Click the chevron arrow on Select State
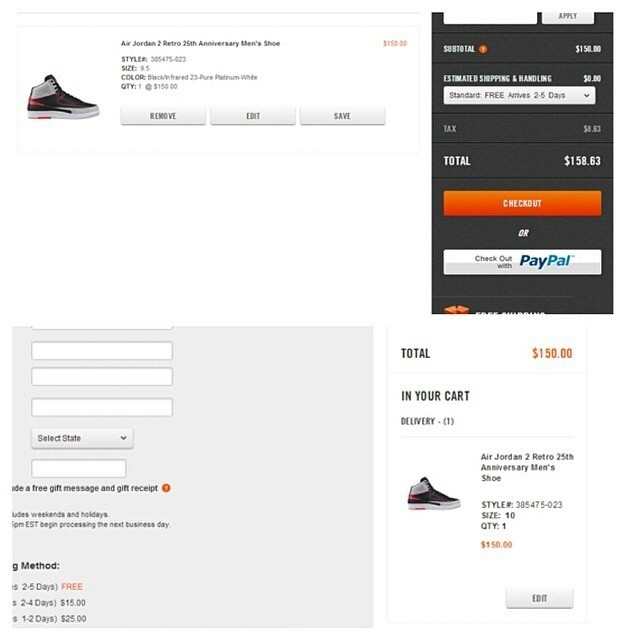The width and height of the screenshot is (640, 640). (123, 438)
